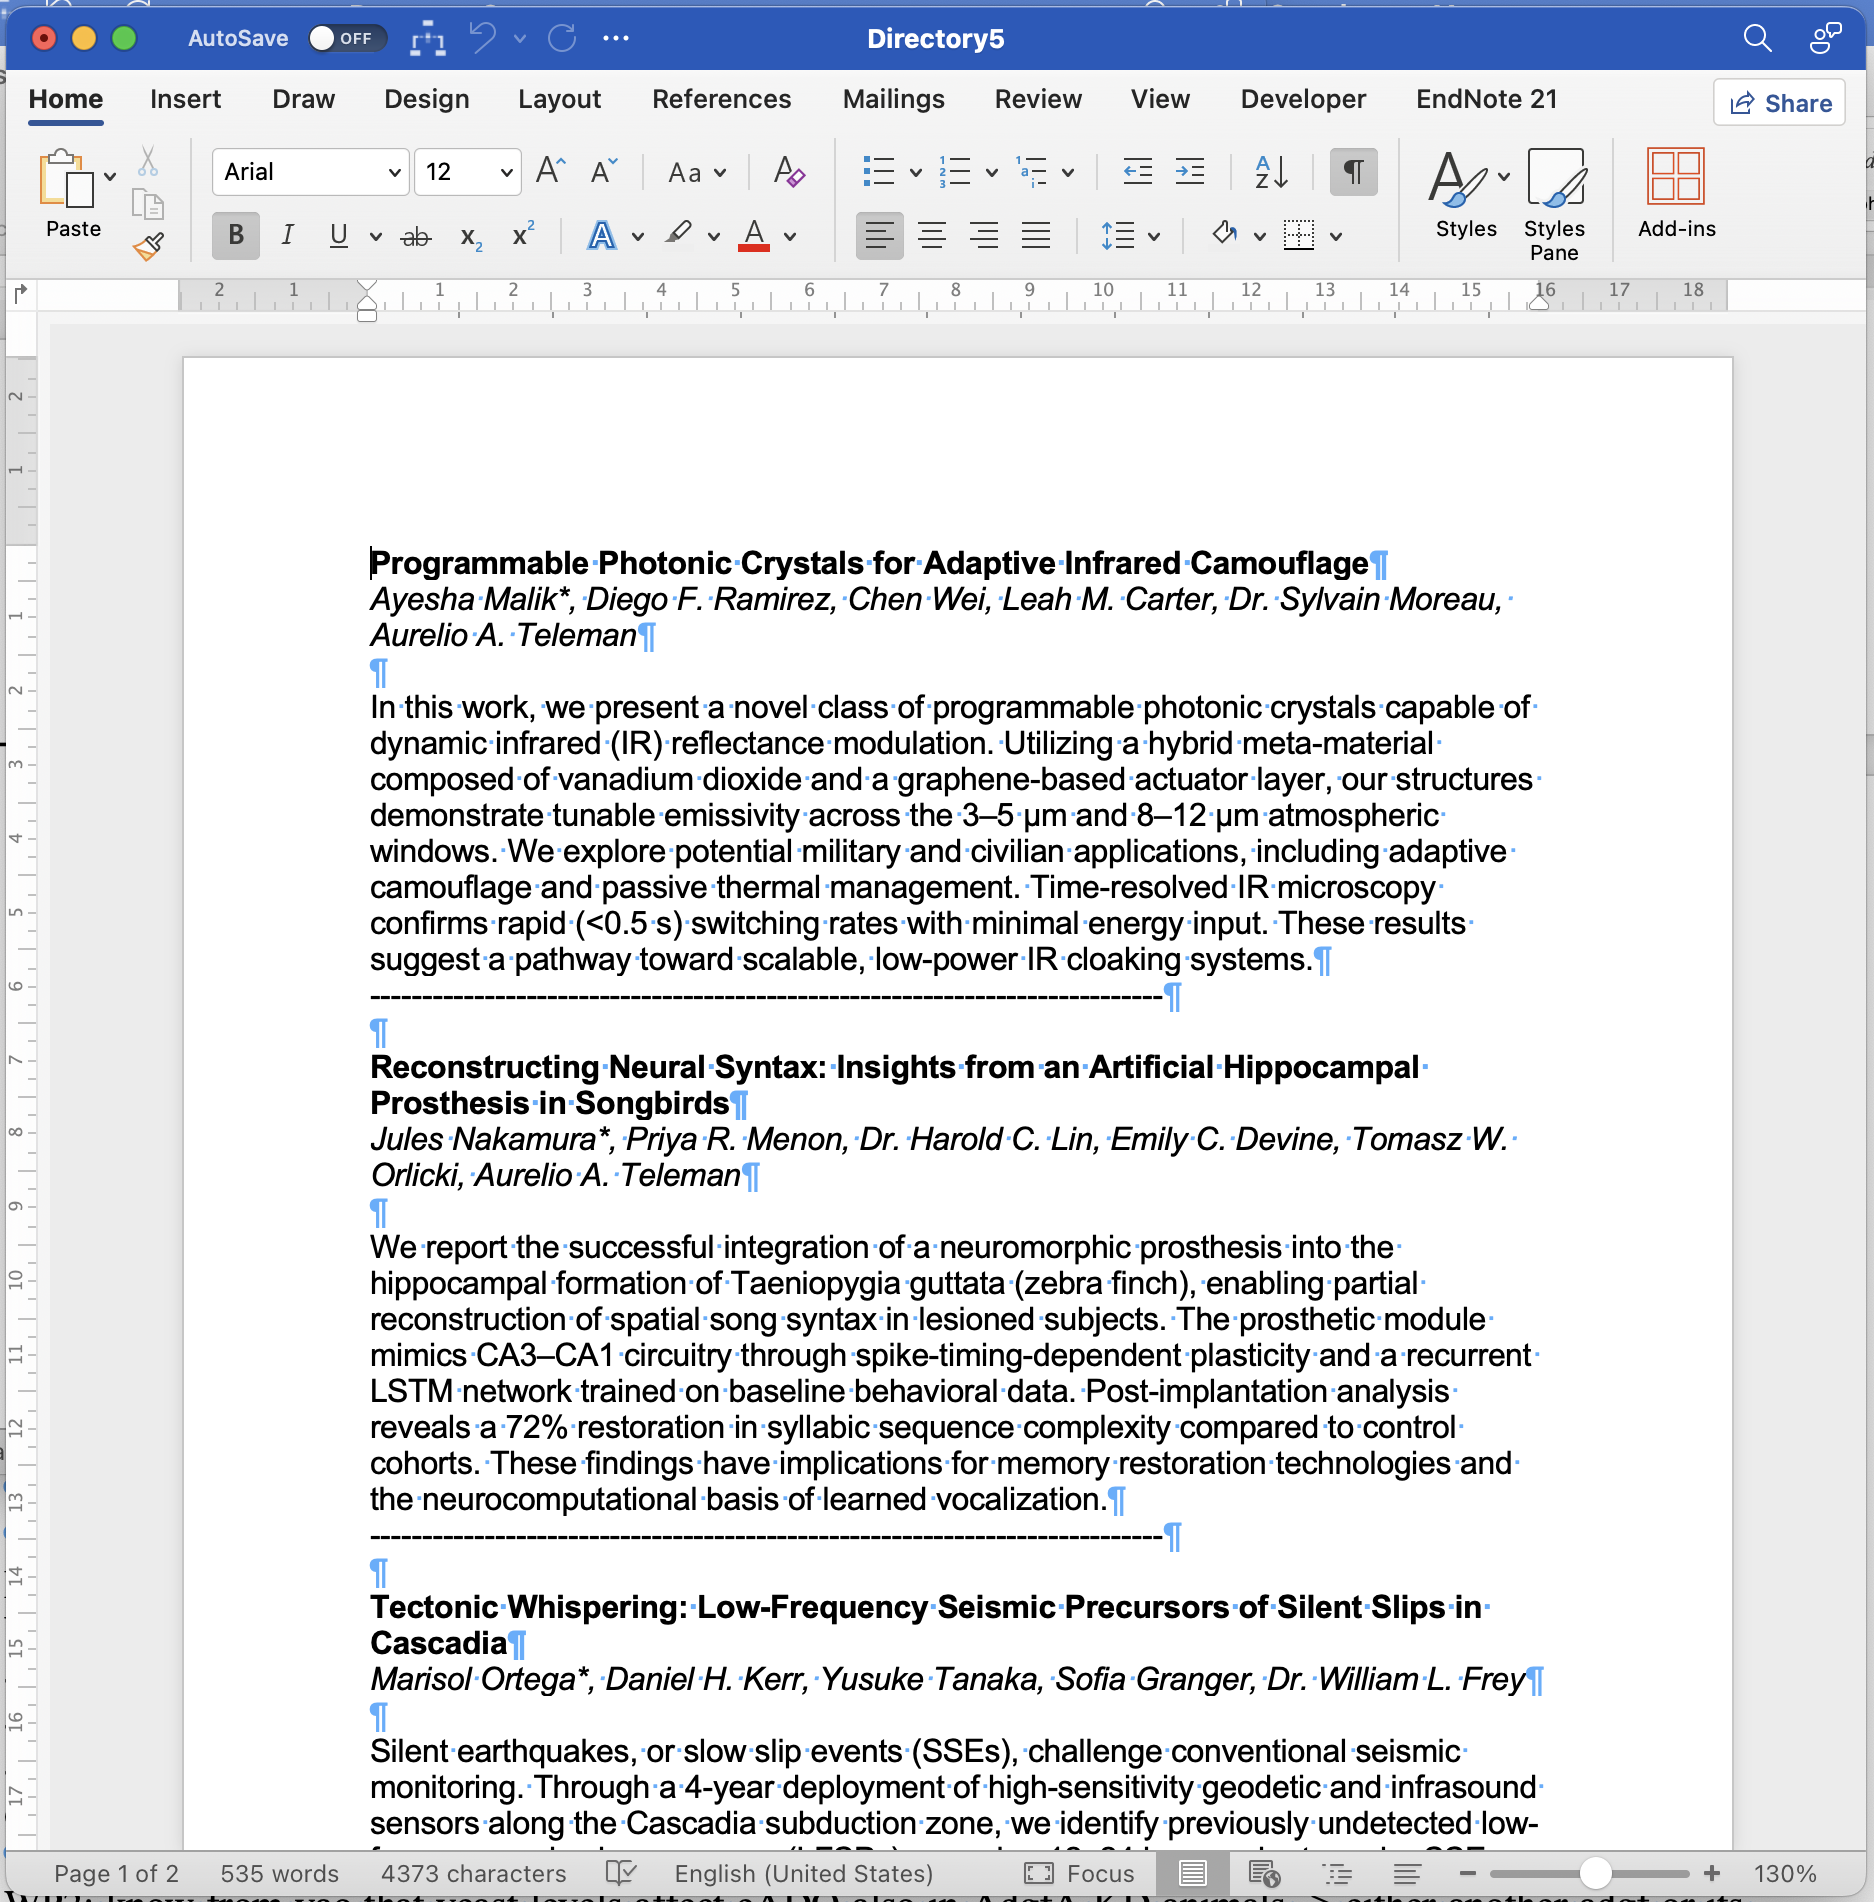The height and width of the screenshot is (1902, 1874).
Task: Open the Styles gallery button
Action: click(x=1467, y=194)
